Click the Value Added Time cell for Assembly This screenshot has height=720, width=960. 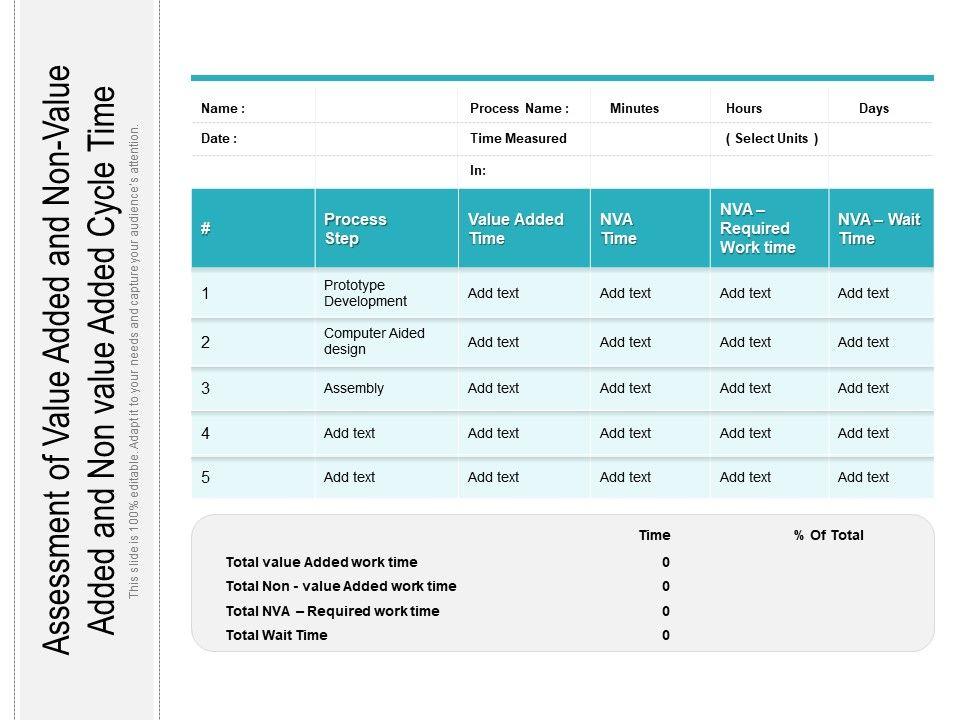494,388
